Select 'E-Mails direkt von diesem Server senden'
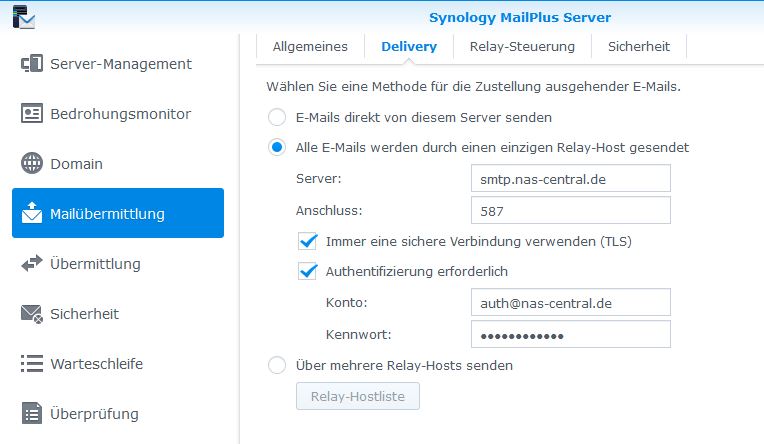Screen dimensions: 764x444 tap(277, 117)
